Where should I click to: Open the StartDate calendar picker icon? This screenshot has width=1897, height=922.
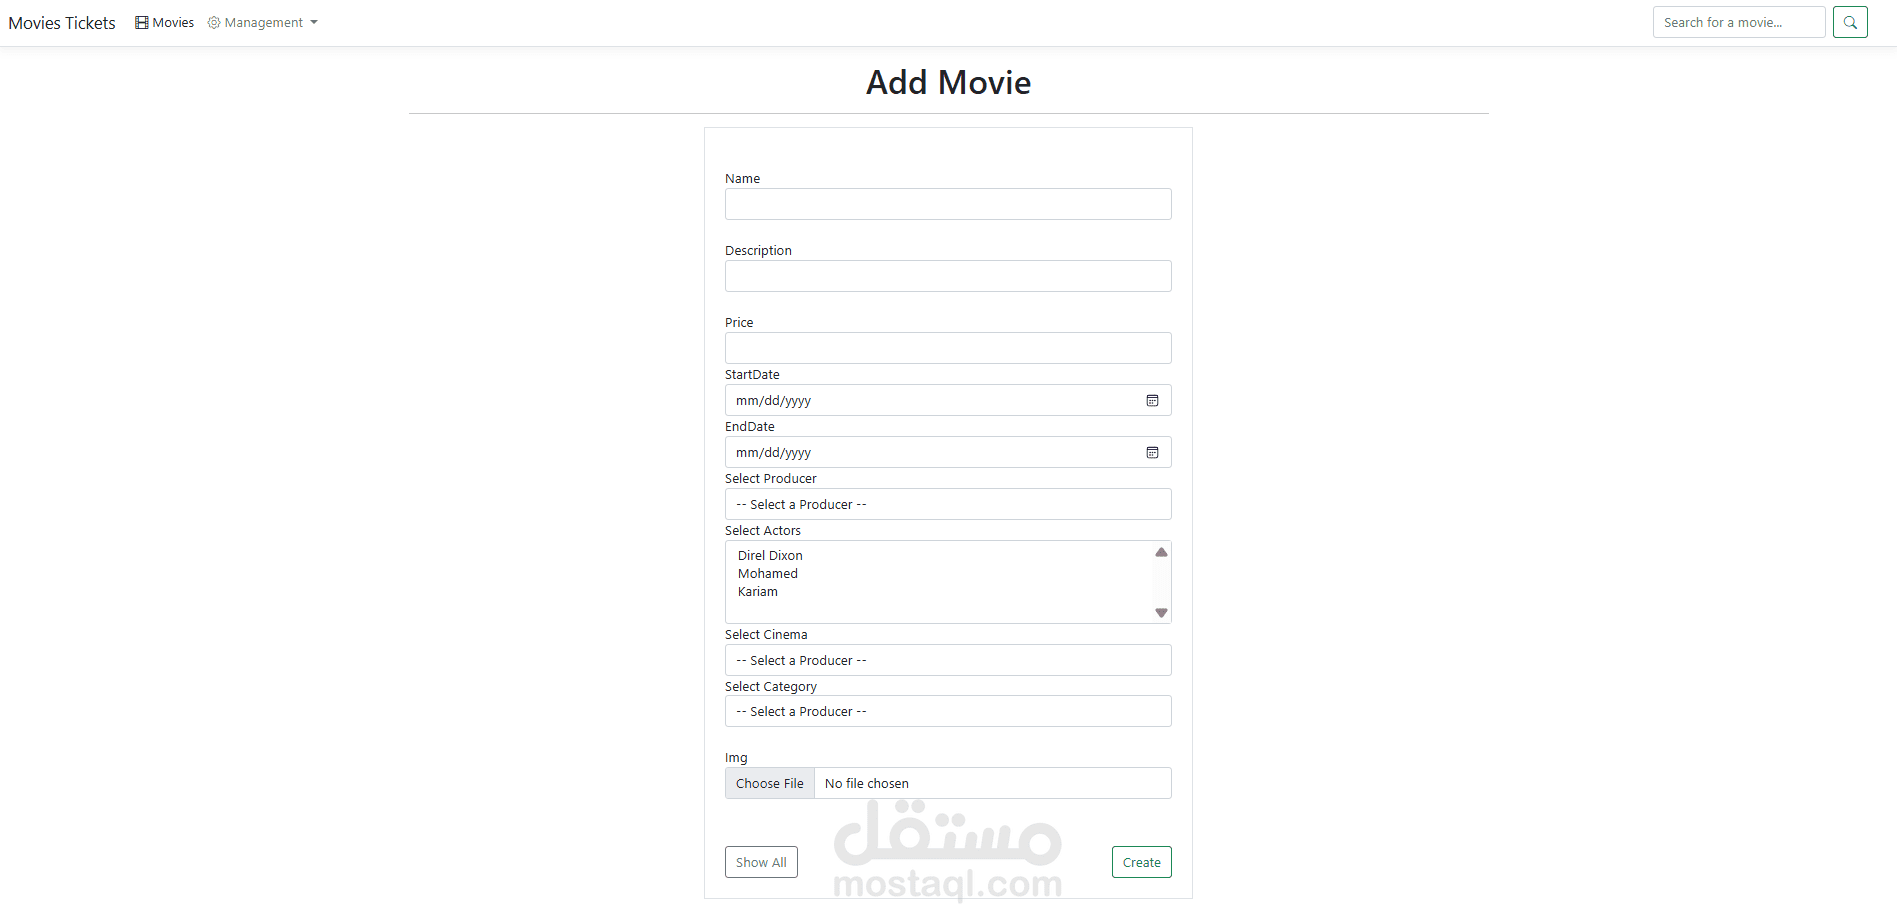(1152, 401)
